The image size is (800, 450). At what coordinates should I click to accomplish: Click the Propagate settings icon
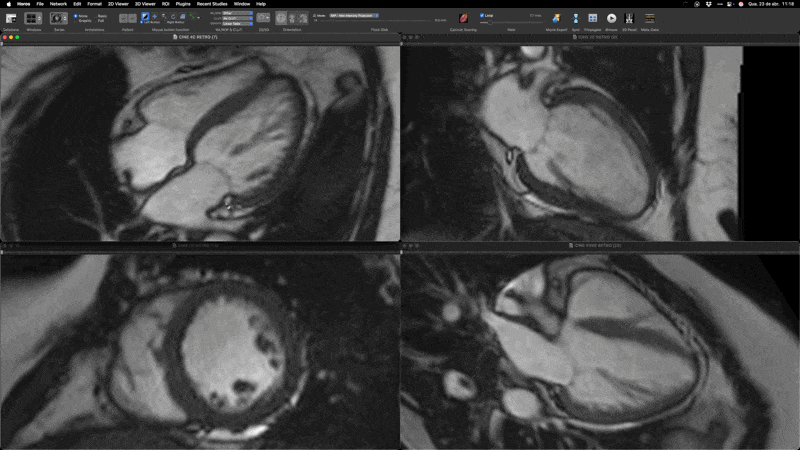[592, 18]
